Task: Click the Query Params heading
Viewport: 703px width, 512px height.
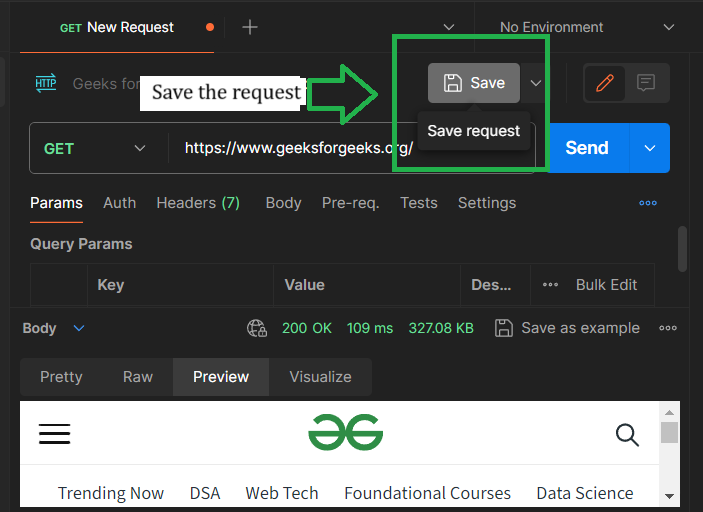Action: point(81,244)
